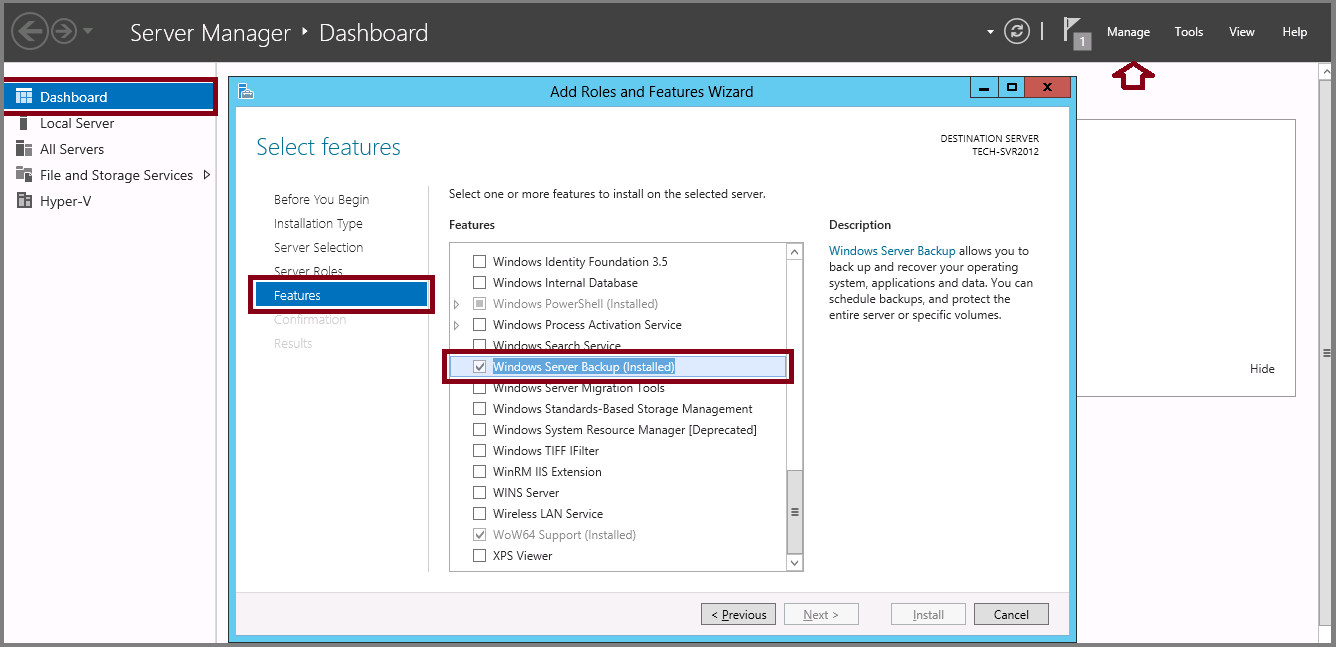1336x647 pixels.
Task: Toggle the Windows TIFF IFilter checkbox
Action: point(480,451)
